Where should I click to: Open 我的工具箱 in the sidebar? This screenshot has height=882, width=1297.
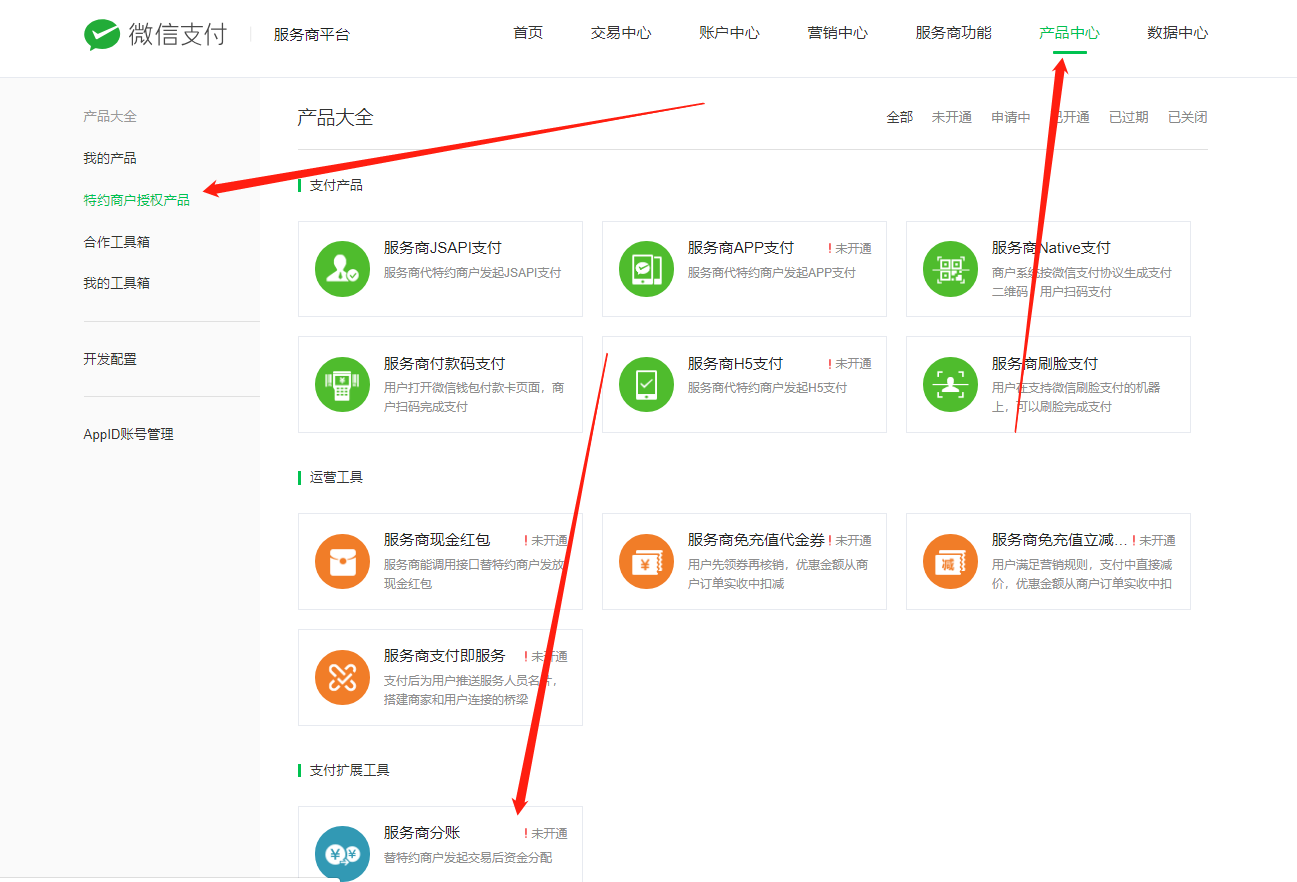(x=116, y=283)
